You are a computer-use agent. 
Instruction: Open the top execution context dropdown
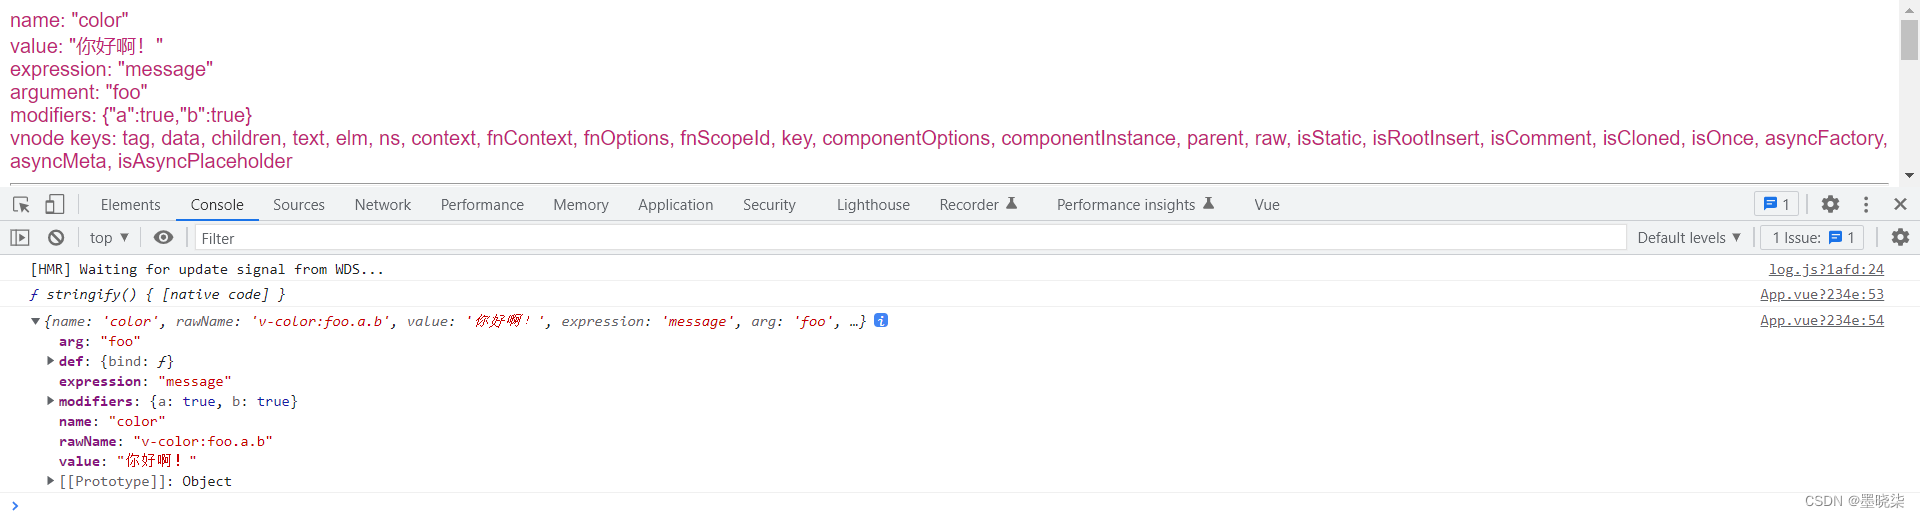click(109, 237)
